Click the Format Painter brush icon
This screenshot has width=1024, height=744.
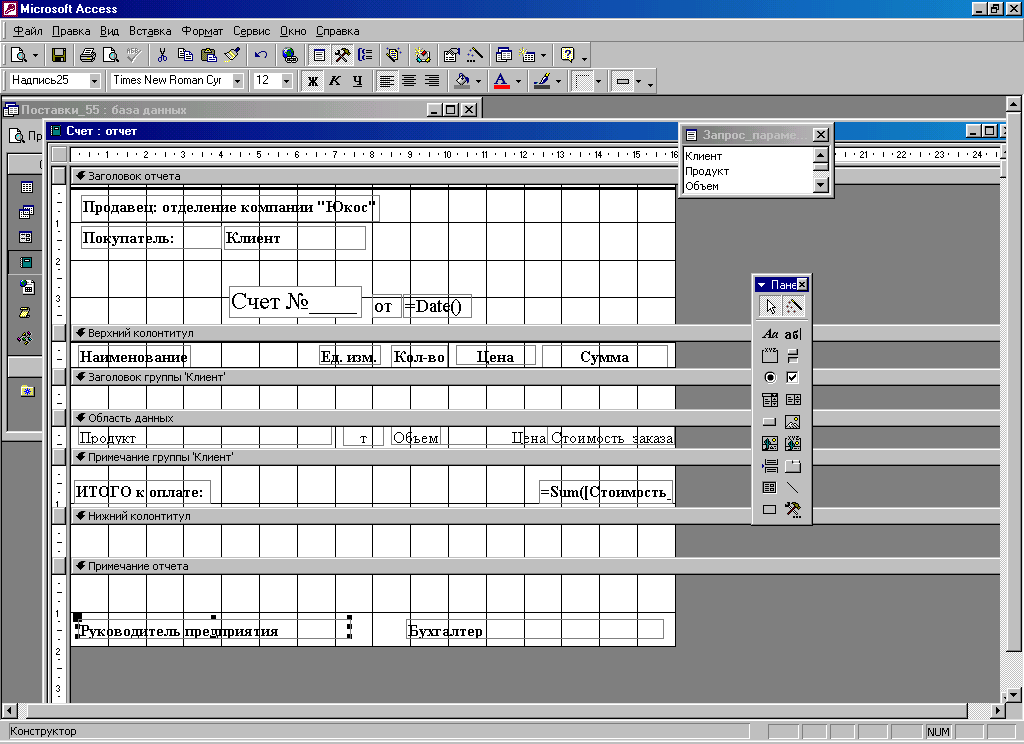coord(232,55)
